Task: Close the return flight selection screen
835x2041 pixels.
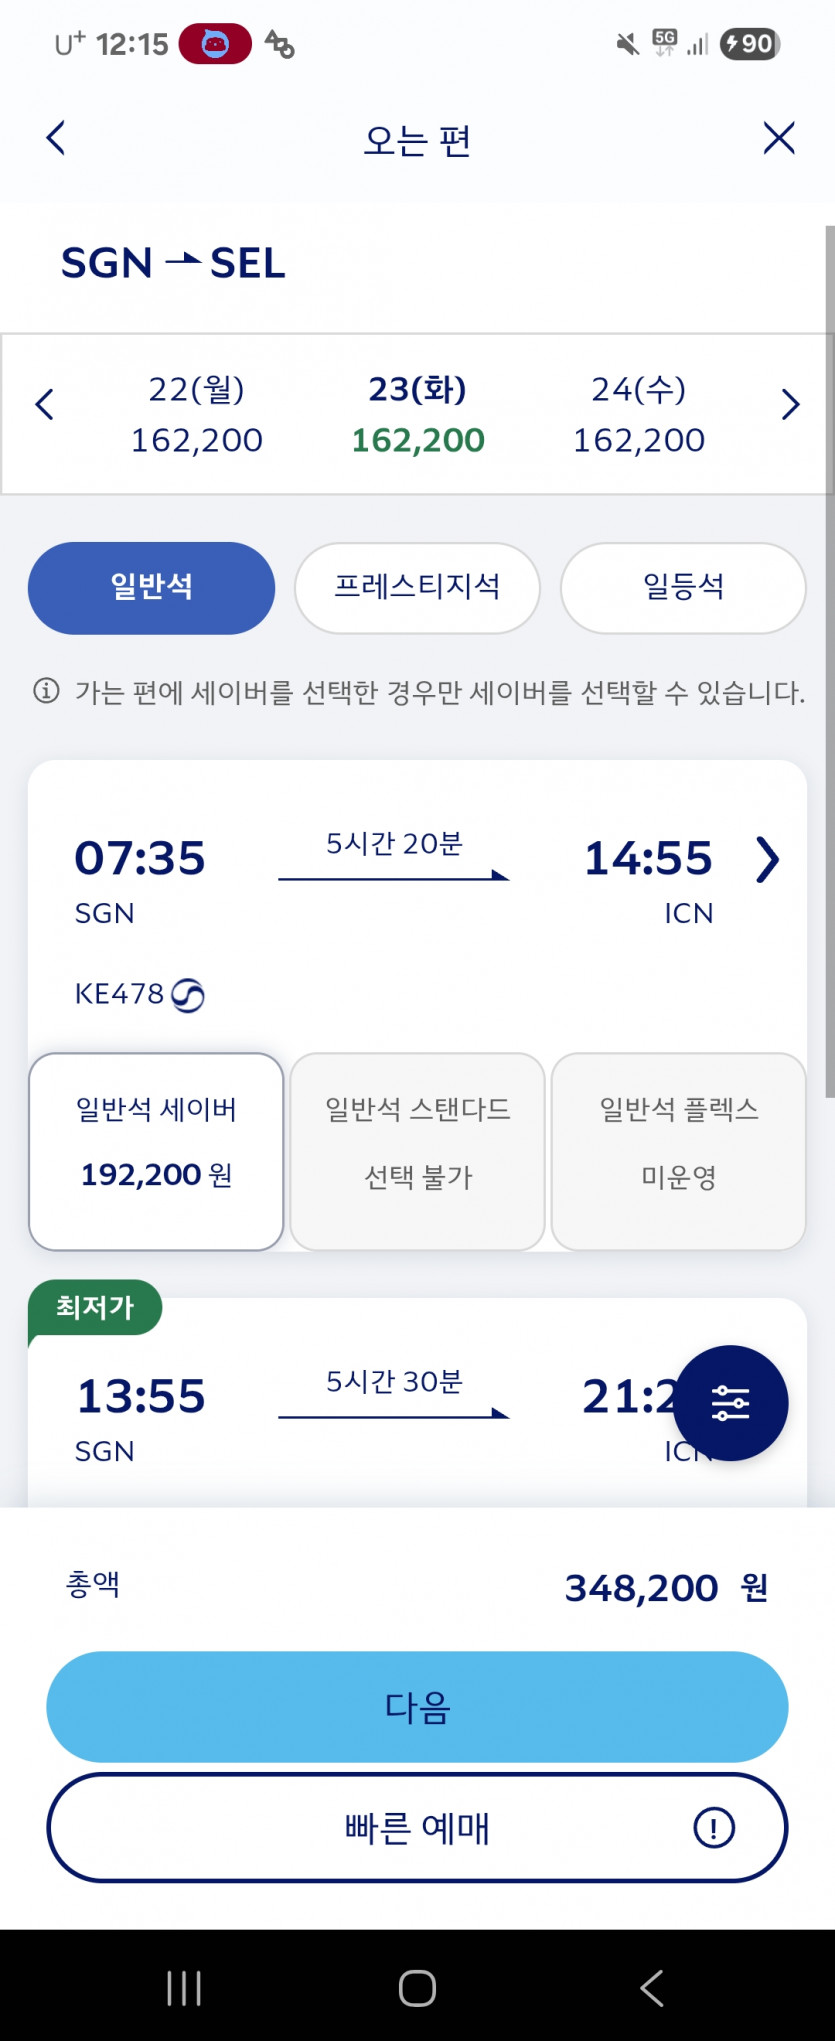Action: pyautogui.click(x=779, y=138)
